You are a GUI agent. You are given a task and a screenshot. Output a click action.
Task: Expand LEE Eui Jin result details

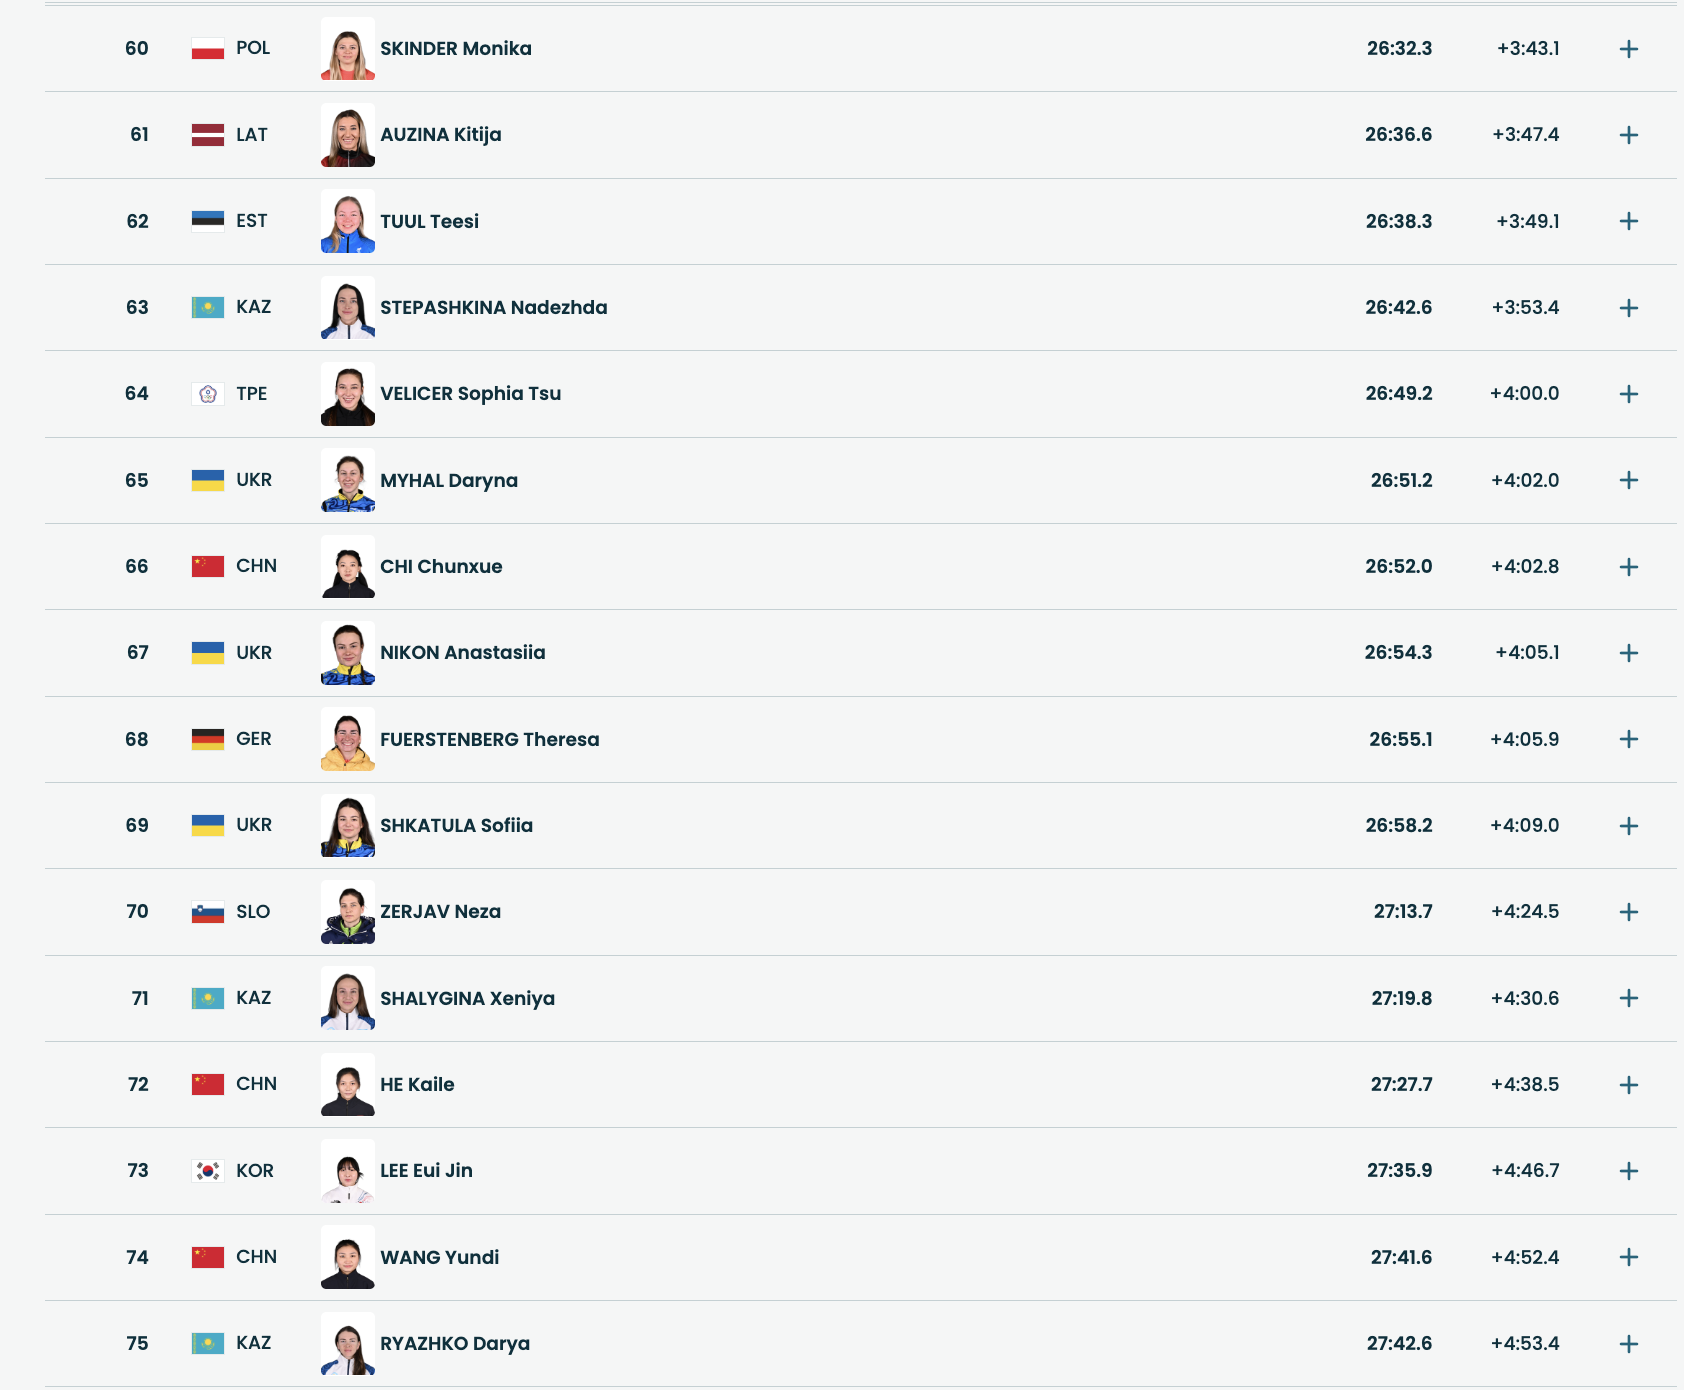(1628, 1171)
